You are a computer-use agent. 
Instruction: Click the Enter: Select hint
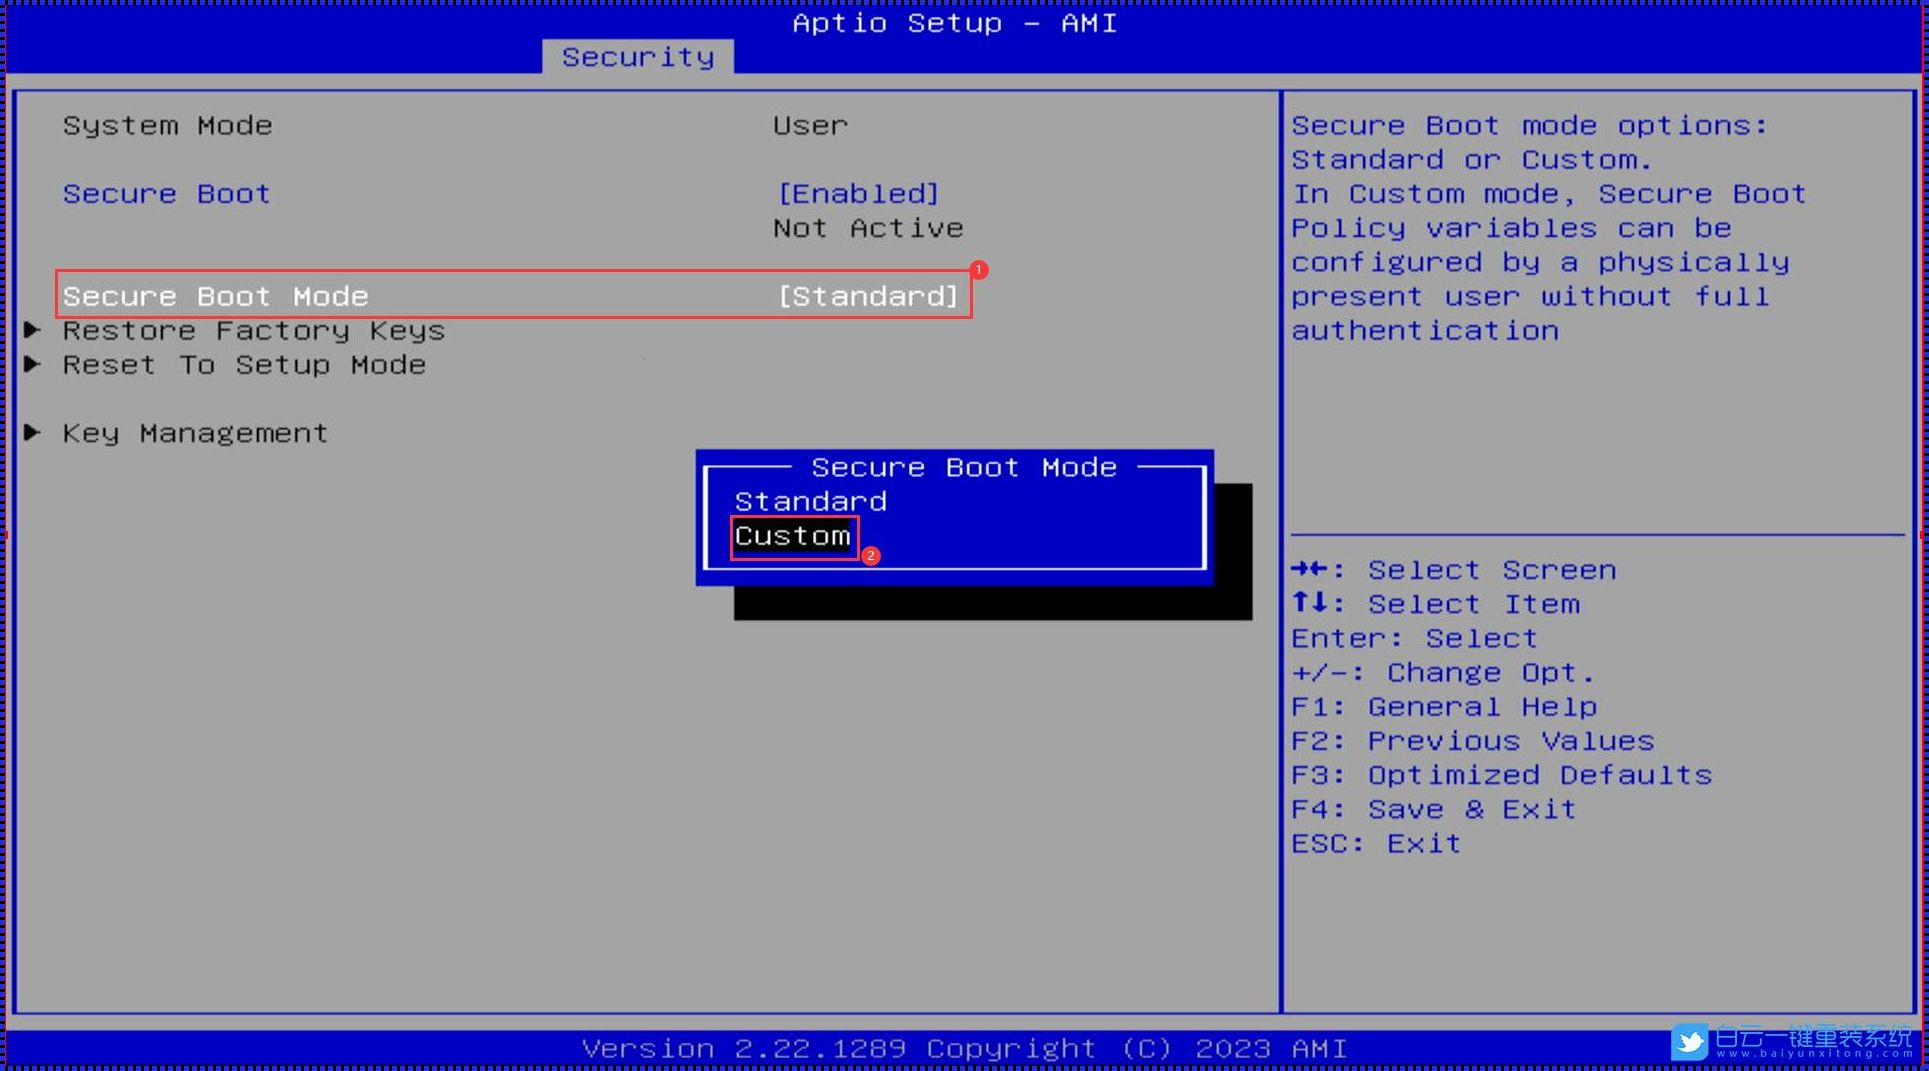coord(1414,639)
